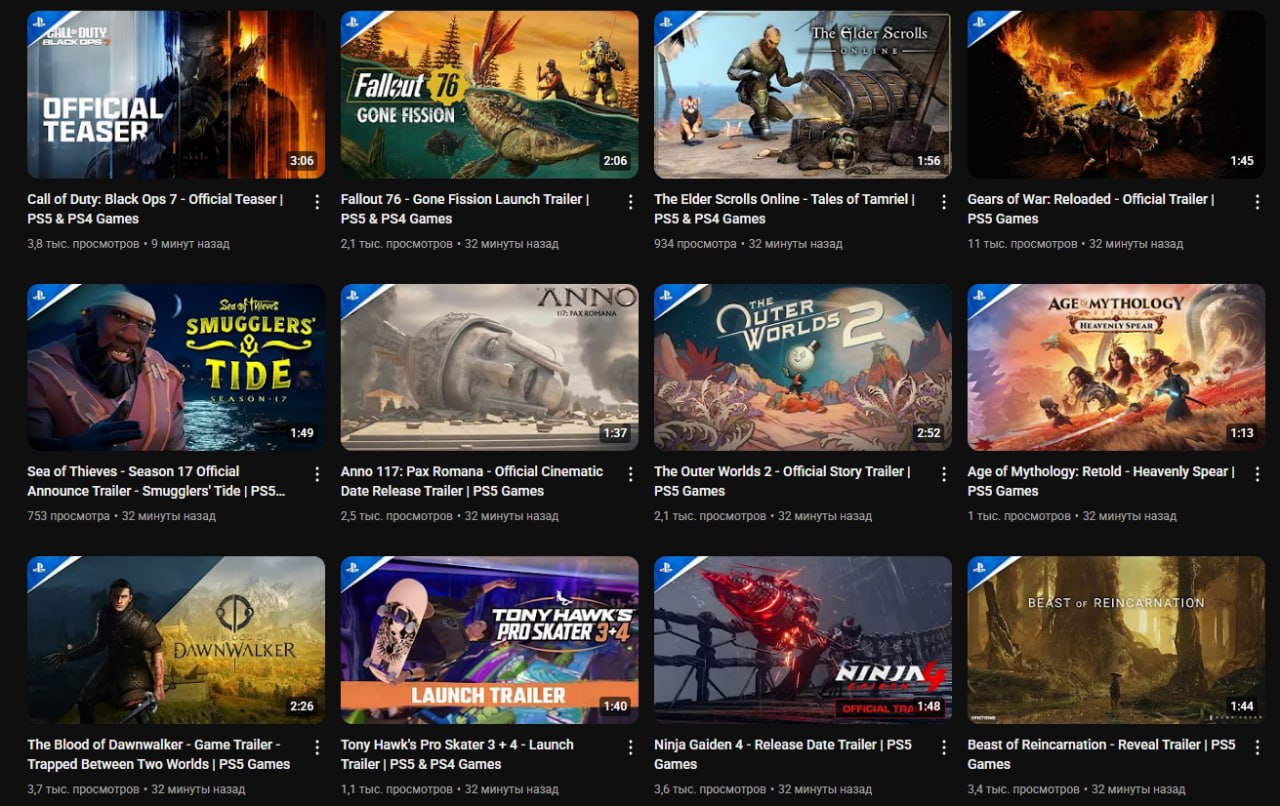
Task: Click the "2,5 тыс. просмотров" view count
Action: tap(397, 516)
